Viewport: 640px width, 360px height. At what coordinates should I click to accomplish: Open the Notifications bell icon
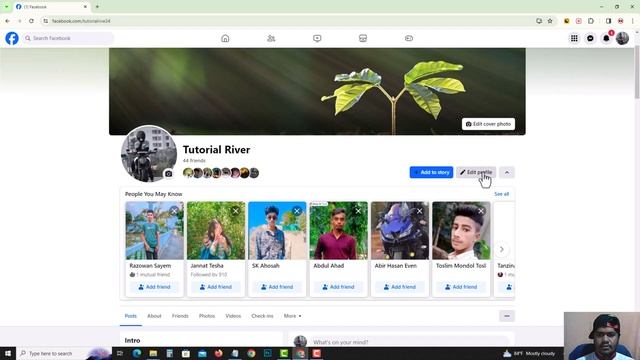pyautogui.click(x=606, y=38)
